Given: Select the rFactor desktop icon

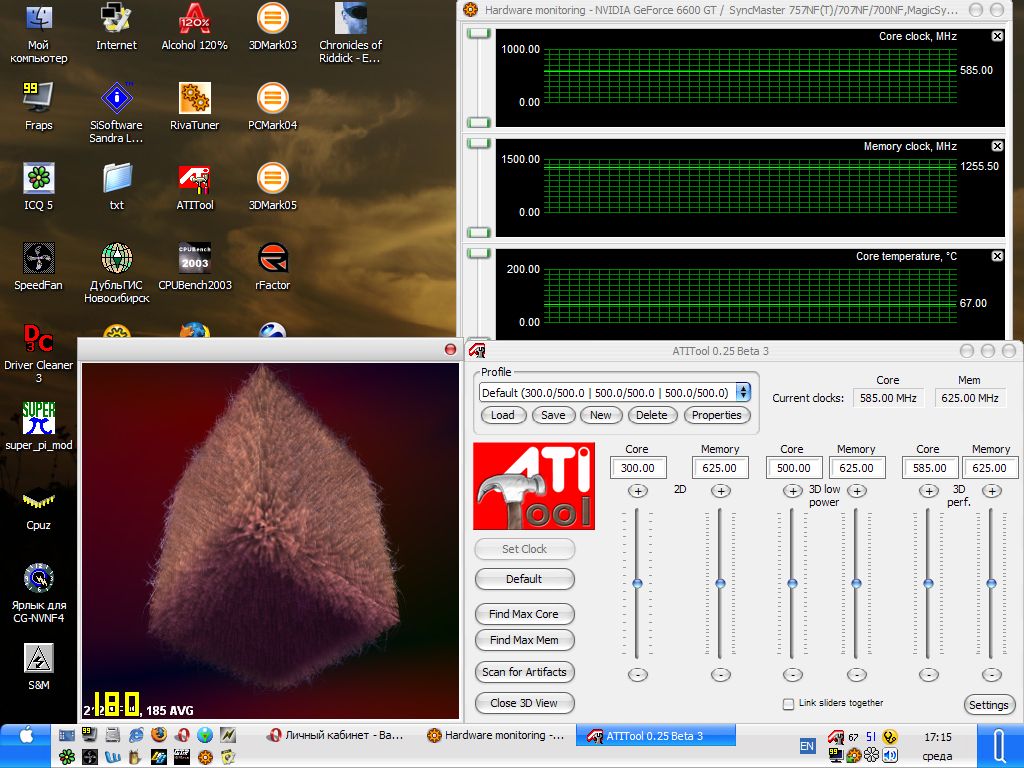Looking at the screenshot, I should pos(272,266).
